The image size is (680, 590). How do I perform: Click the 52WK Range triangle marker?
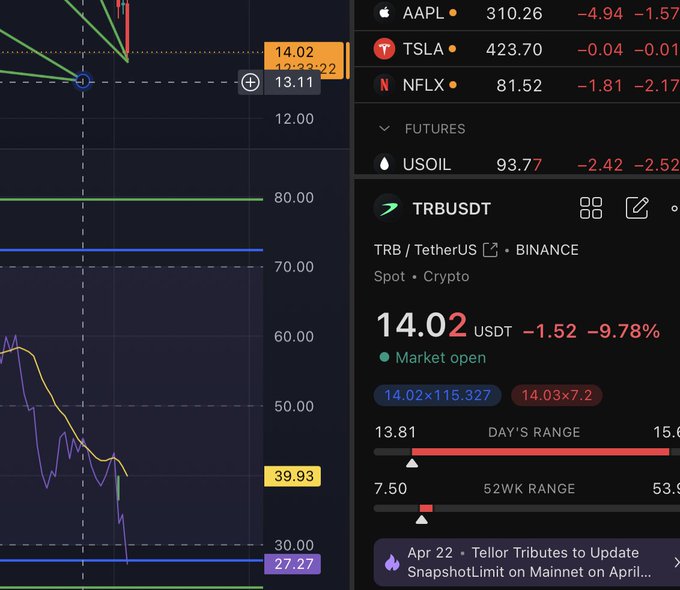pyautogui.click(x=422, y=520)
